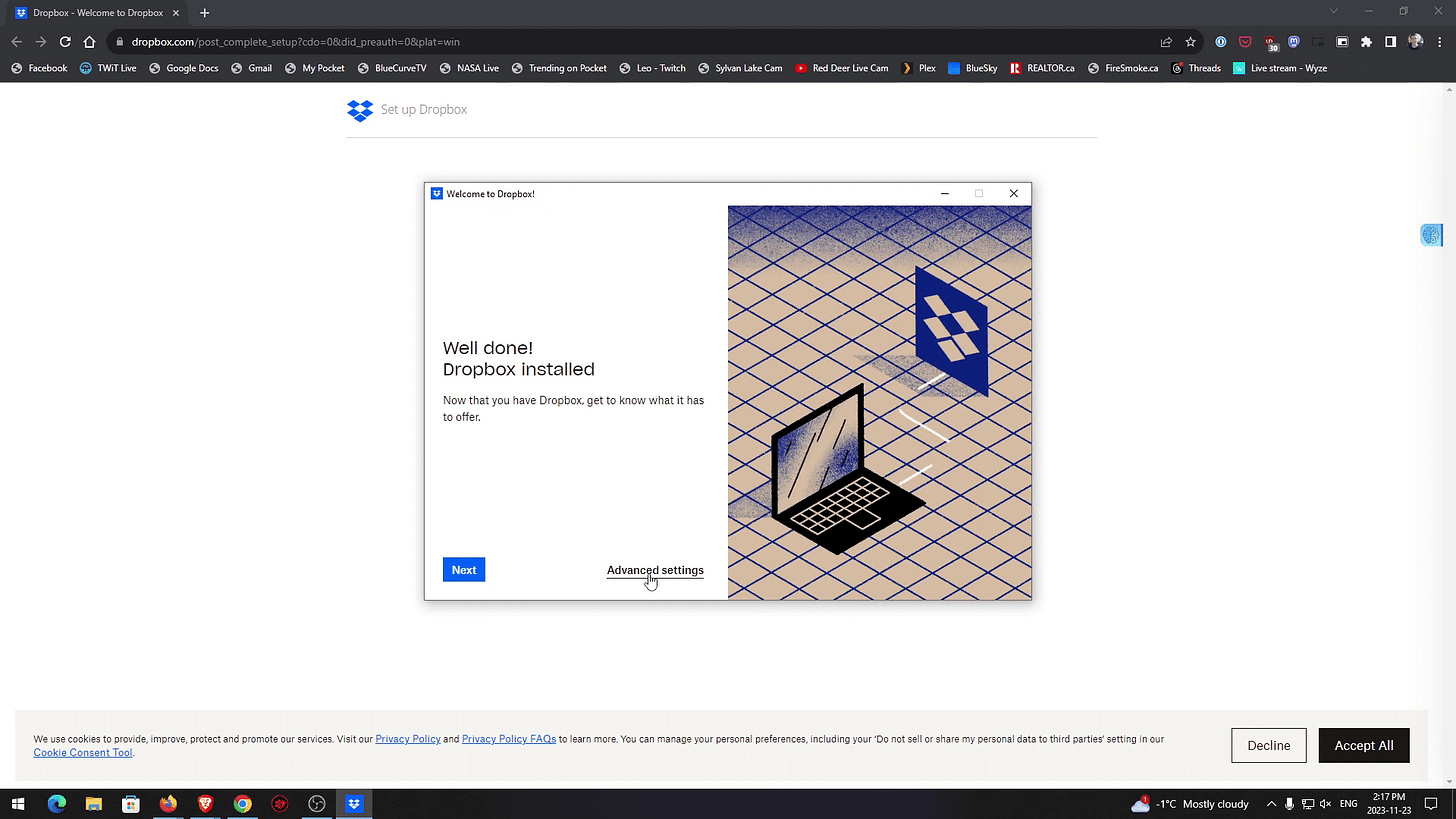
Task: Open the FireSmoke.ca bookmark
Action: click(x=1123, y=68)
